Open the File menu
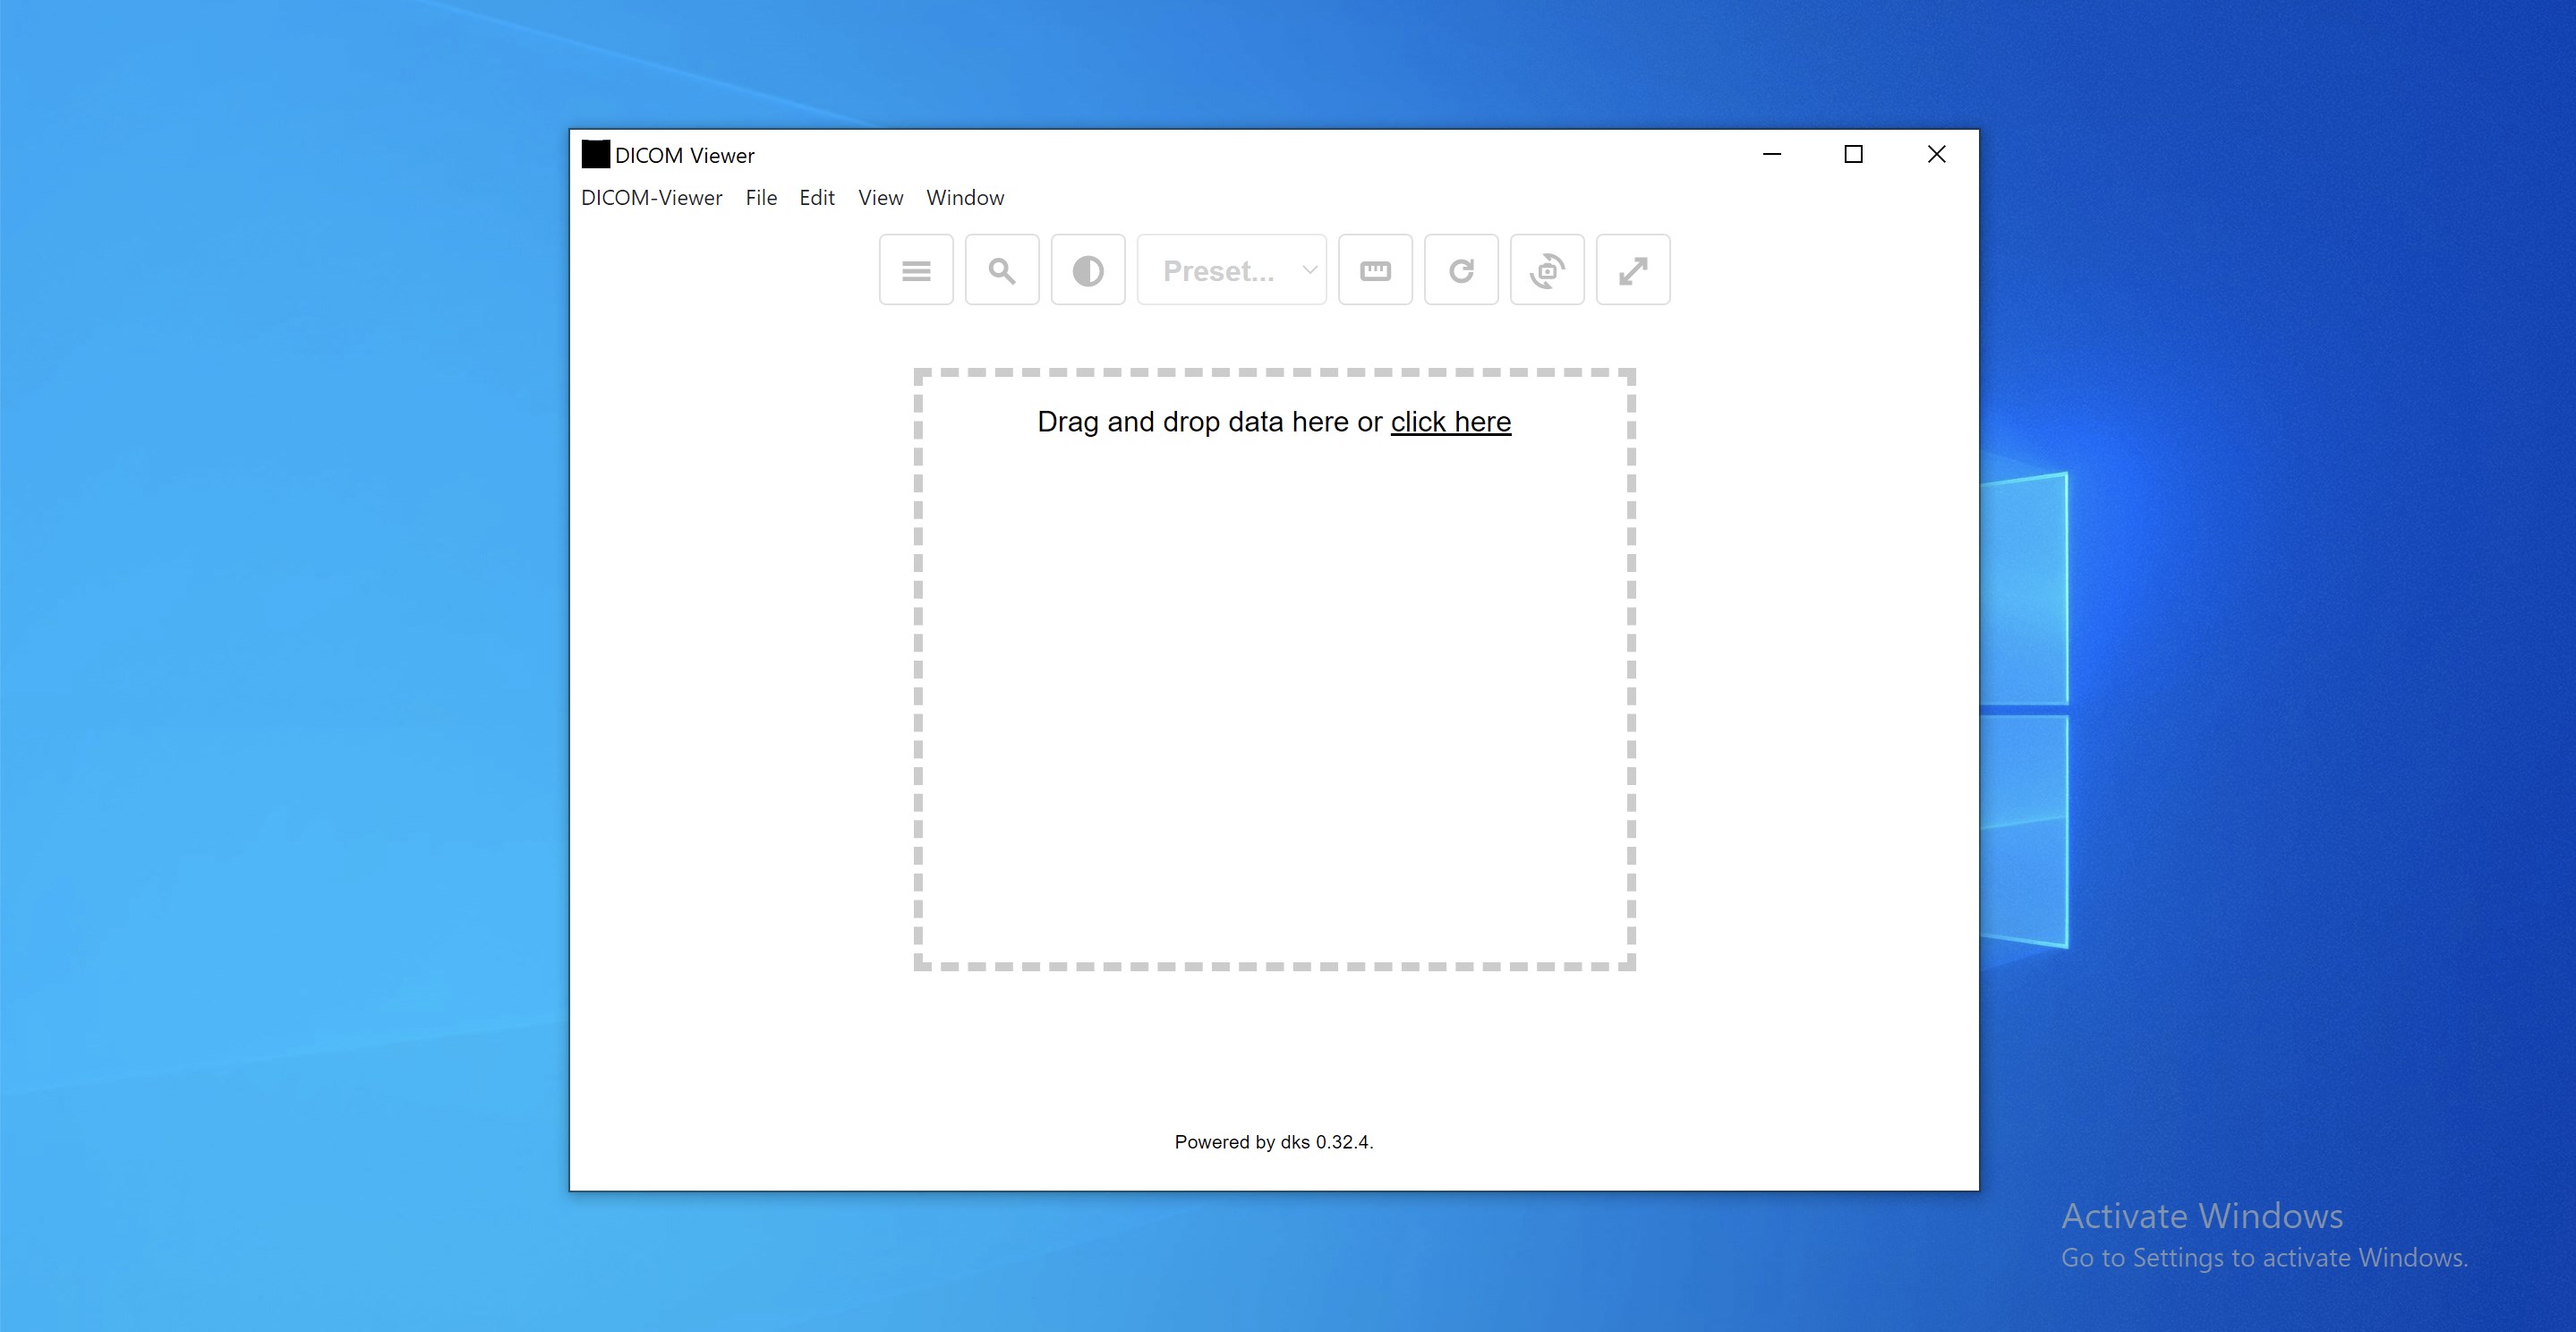The height and width of the screenshot is (1332, 2576). (x=761, y=197)
